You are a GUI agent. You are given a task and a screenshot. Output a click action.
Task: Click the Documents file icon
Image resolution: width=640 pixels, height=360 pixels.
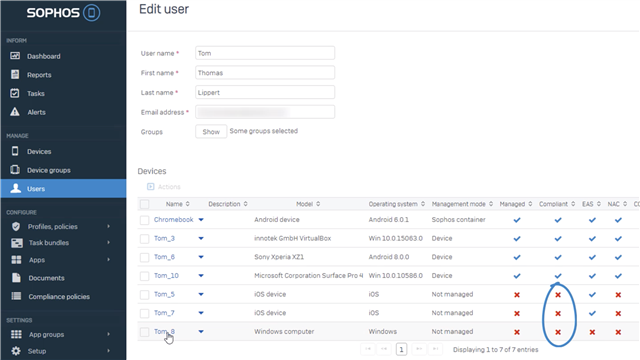pos(16,278)
